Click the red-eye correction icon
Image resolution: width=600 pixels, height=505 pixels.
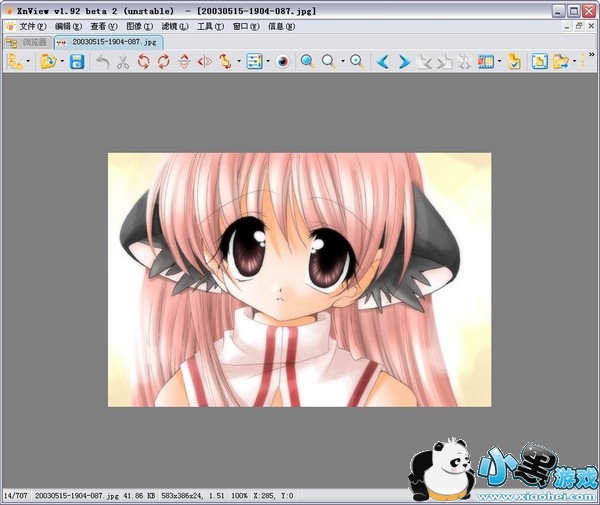point(283,62)
